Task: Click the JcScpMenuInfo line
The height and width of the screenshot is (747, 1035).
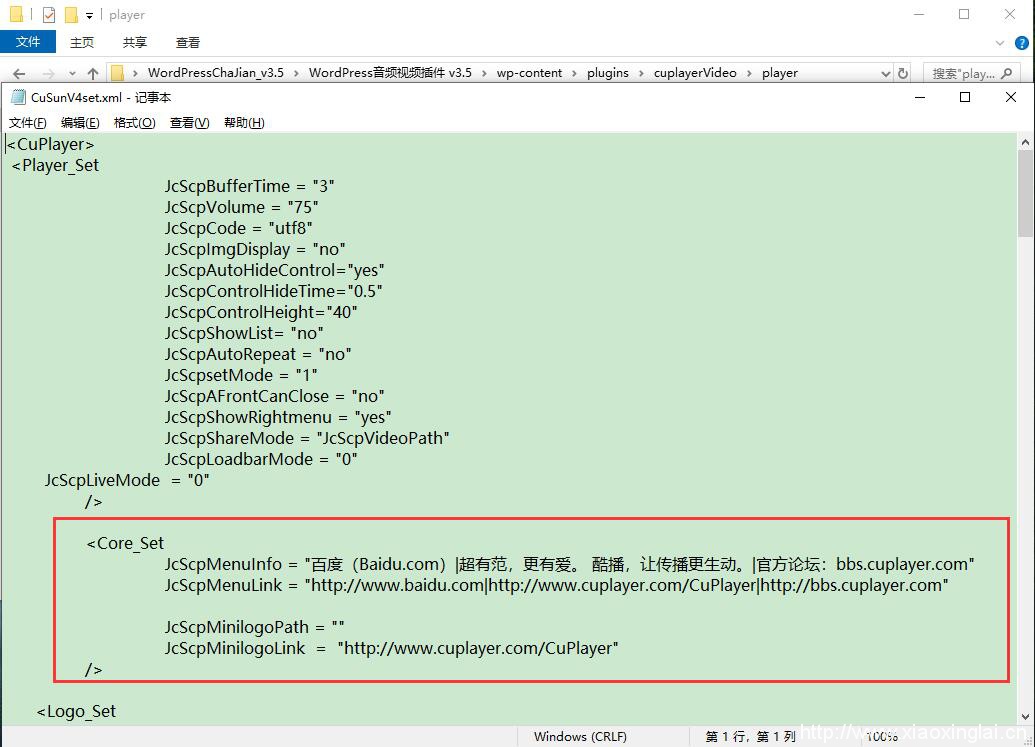Action: pos(570,564)
